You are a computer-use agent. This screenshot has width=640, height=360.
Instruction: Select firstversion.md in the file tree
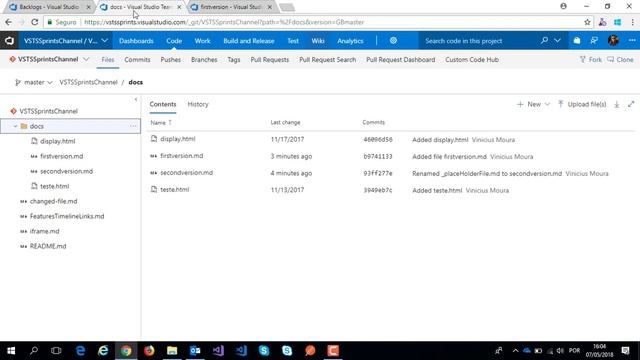point(62,156)
